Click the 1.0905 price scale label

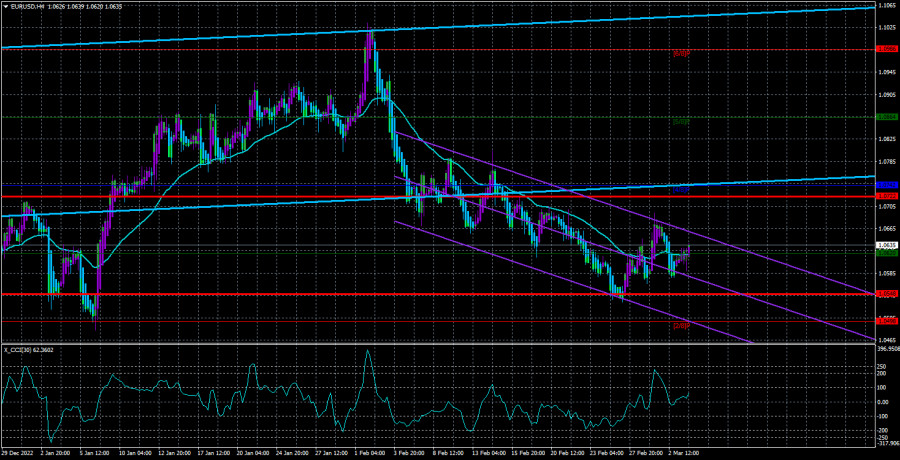pyautogui.click(x=885, y=95)
